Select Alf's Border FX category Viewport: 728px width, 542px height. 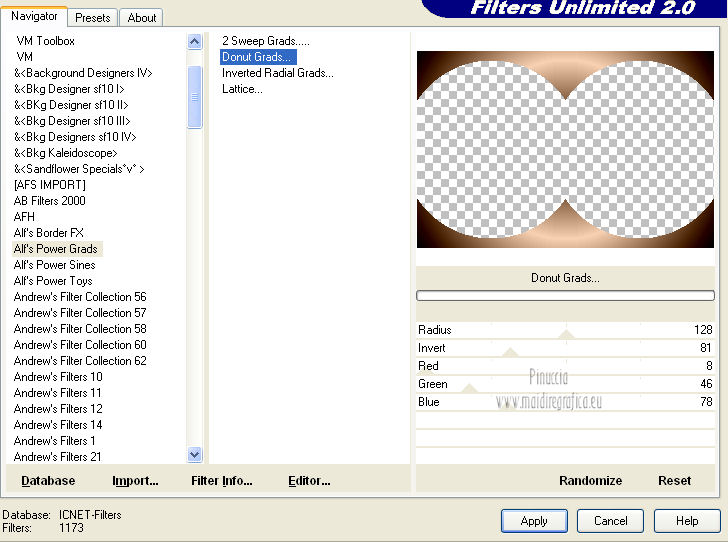coord(49,233)
